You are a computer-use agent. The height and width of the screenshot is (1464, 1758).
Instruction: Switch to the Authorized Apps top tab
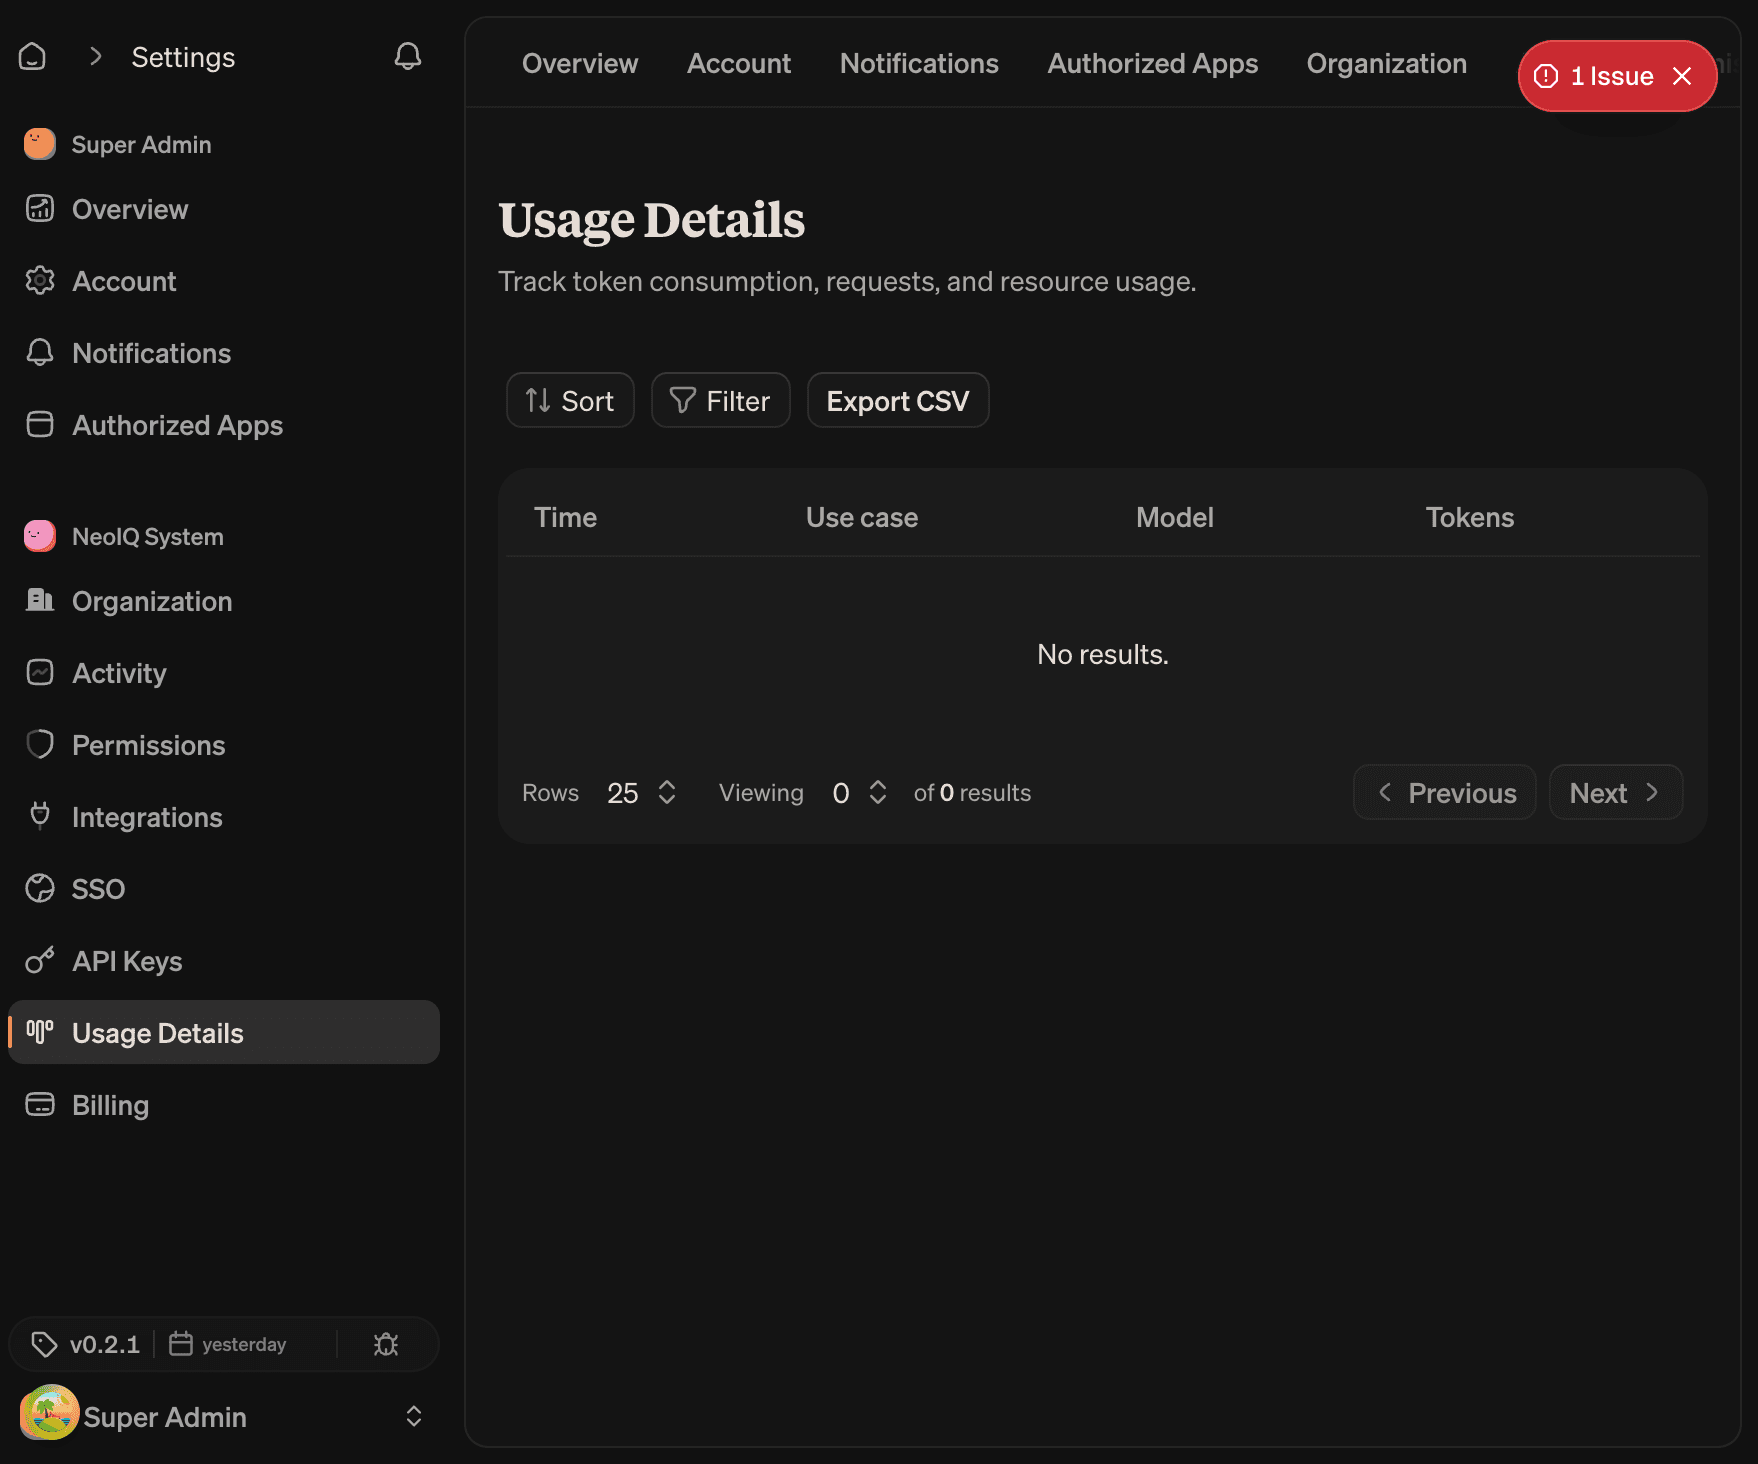pyautogui.click(x=1153, y=63)
